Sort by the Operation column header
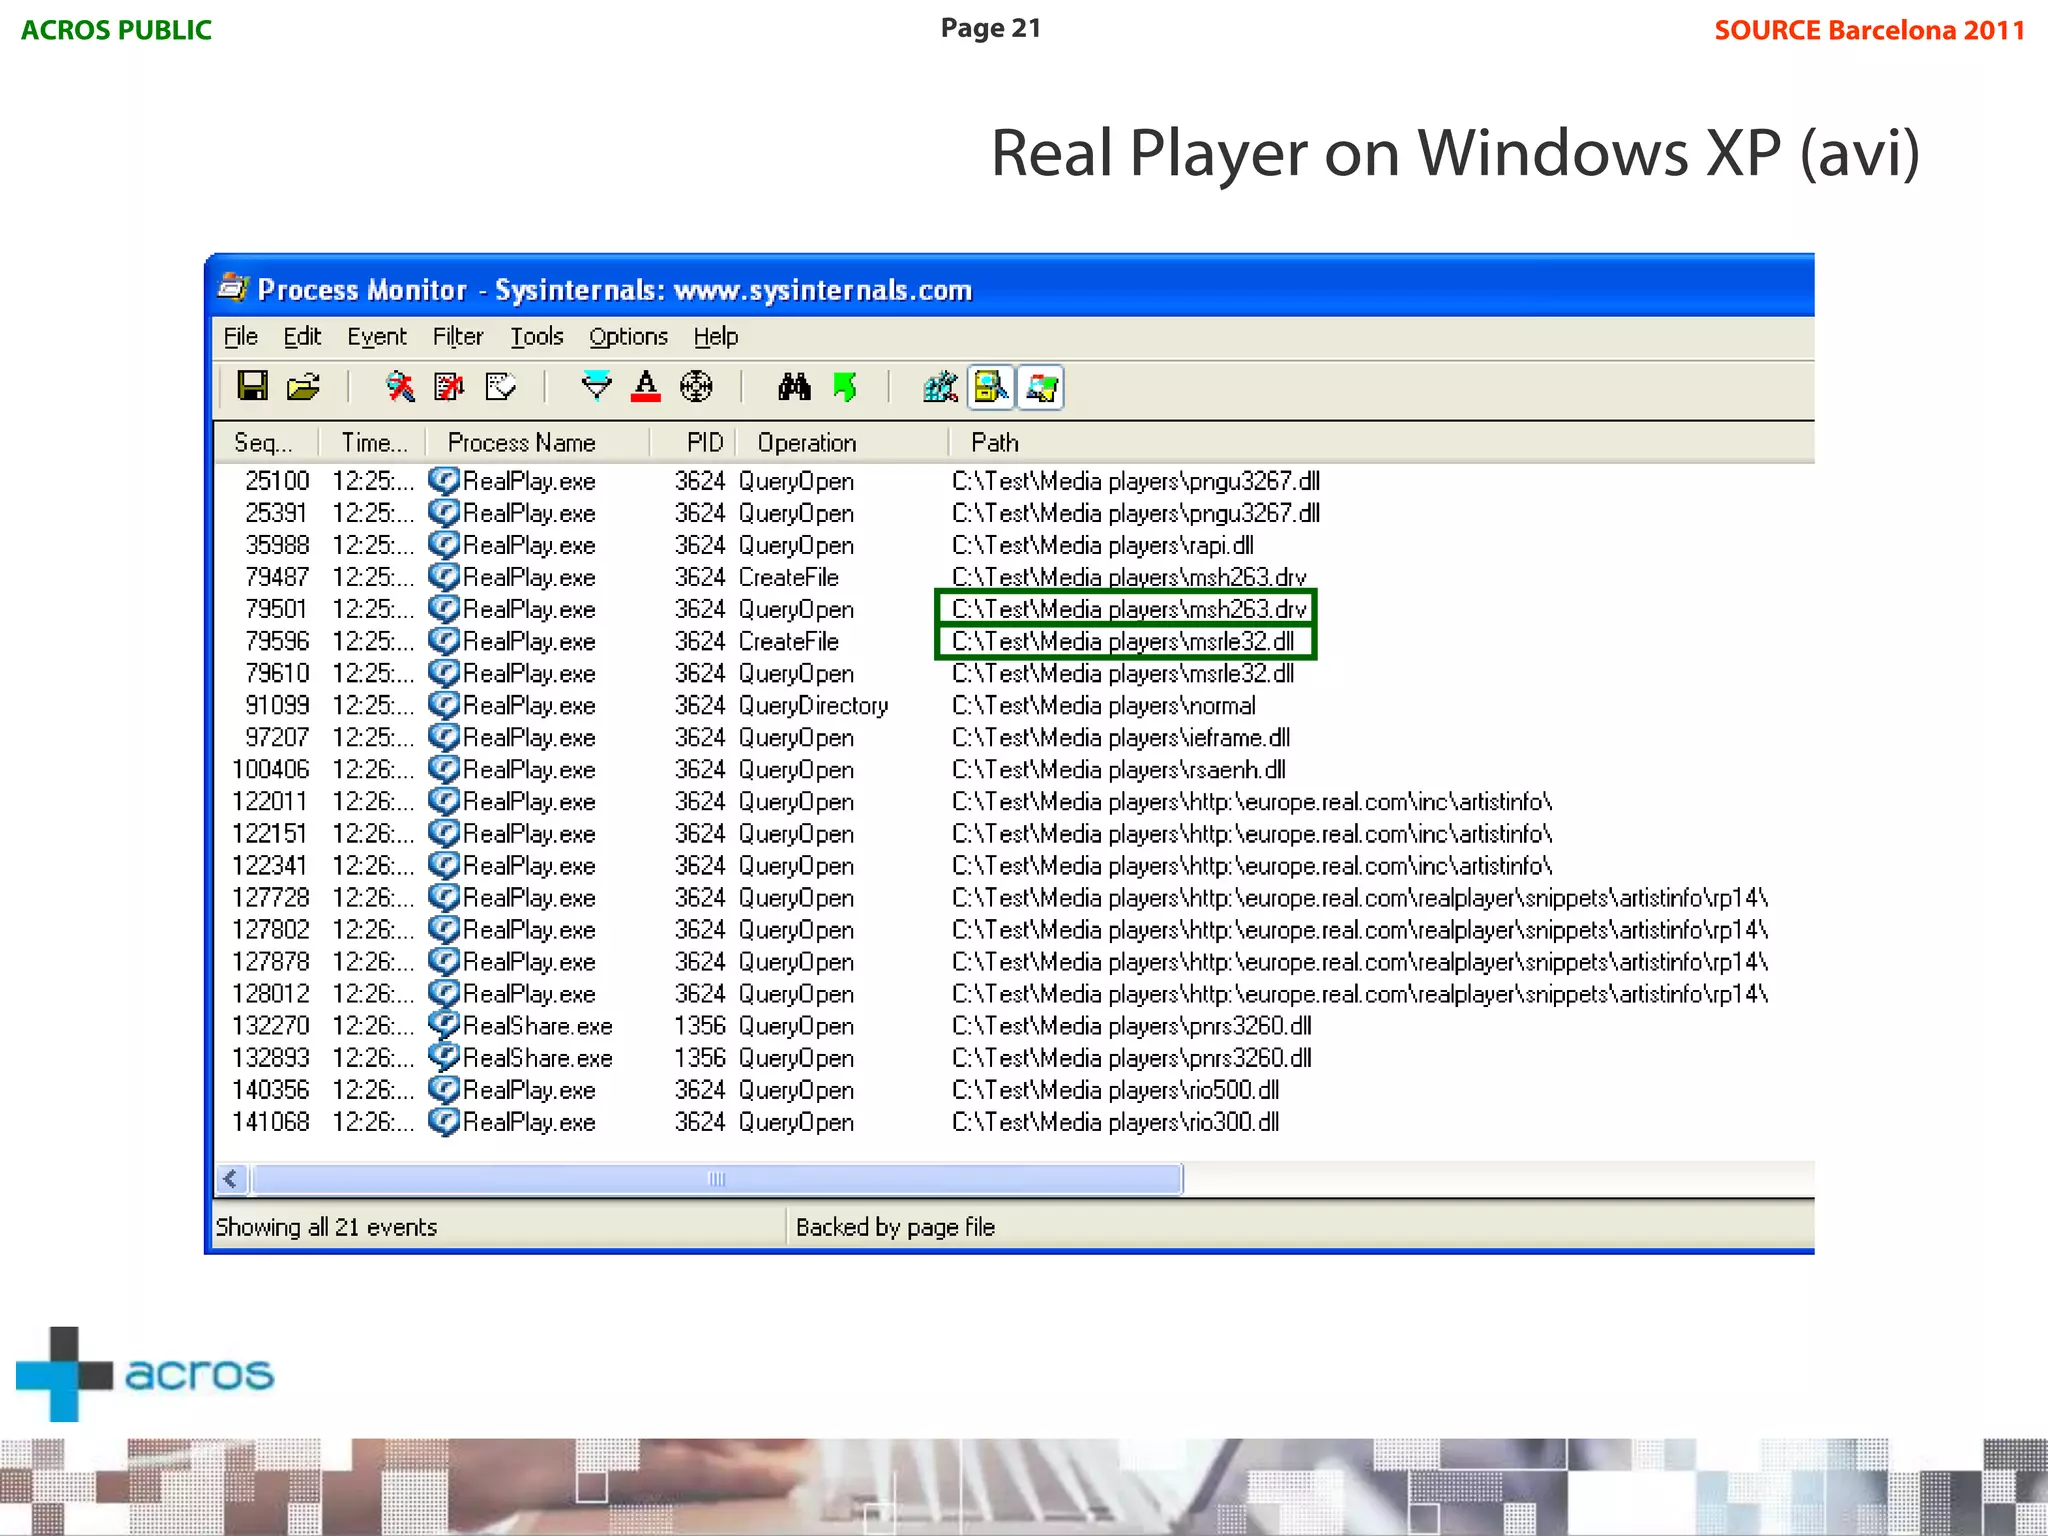Viewport: 2048px width, 1536px height. (x=842, y=442)
